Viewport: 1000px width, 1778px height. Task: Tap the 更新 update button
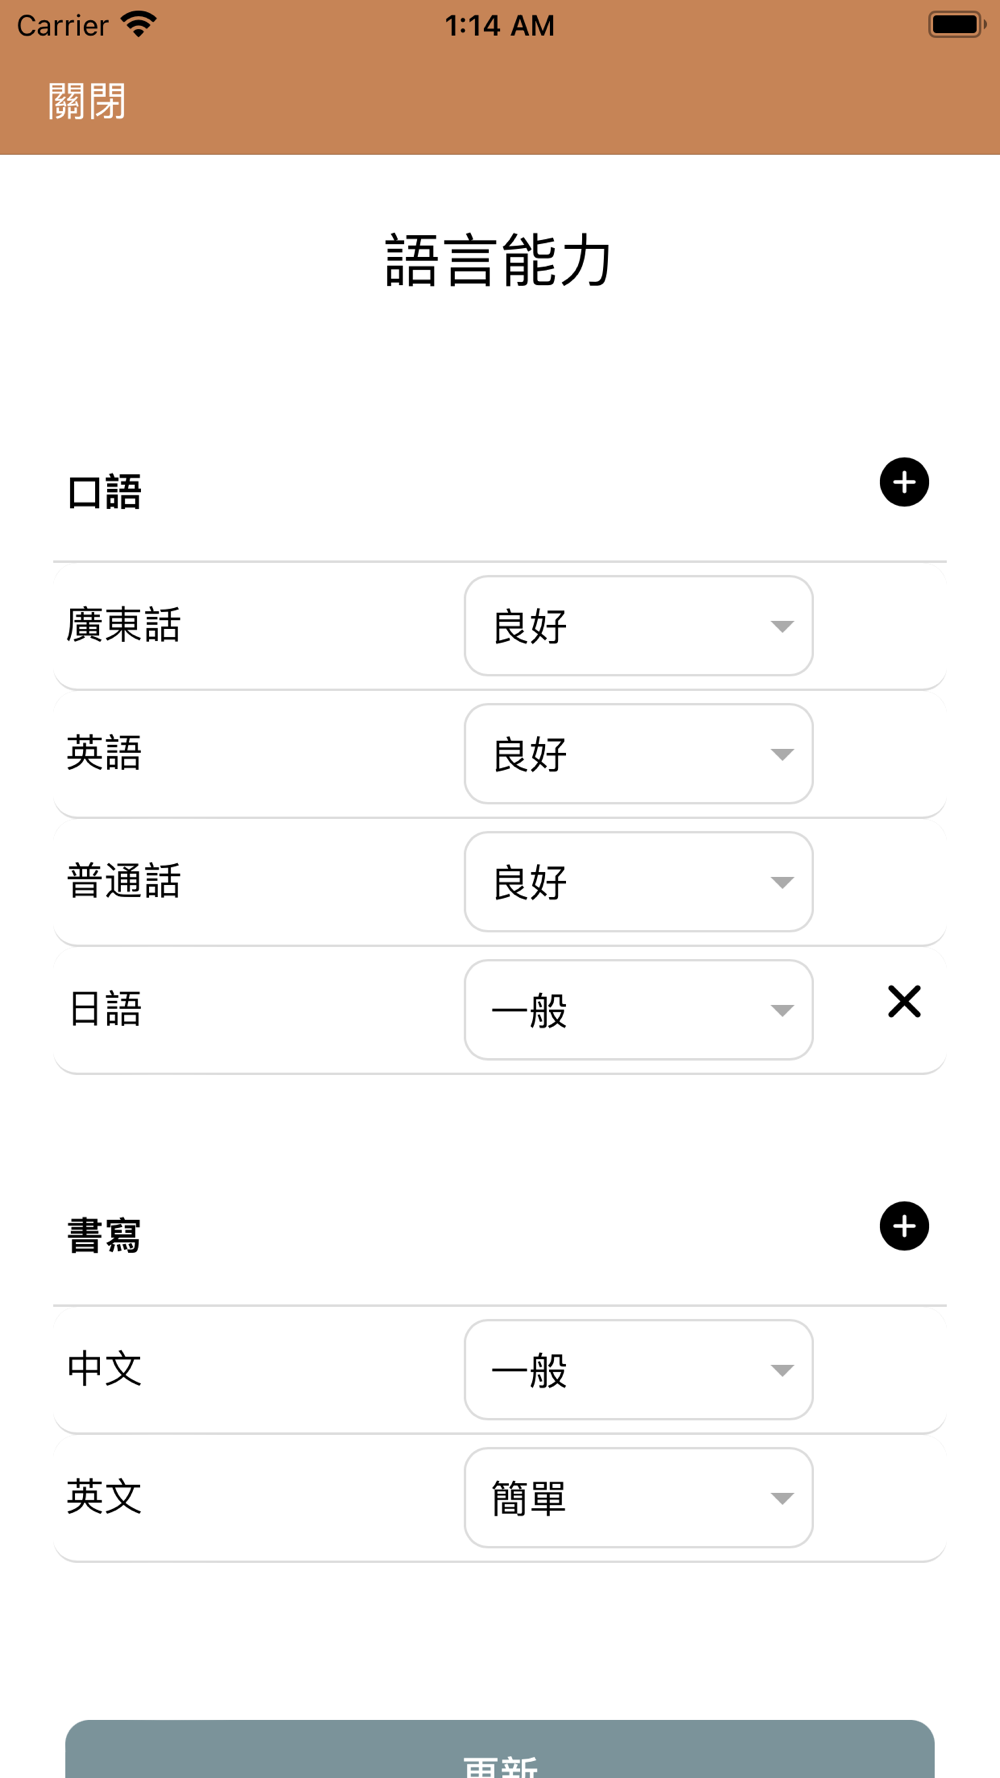(x=500, y=1749)
